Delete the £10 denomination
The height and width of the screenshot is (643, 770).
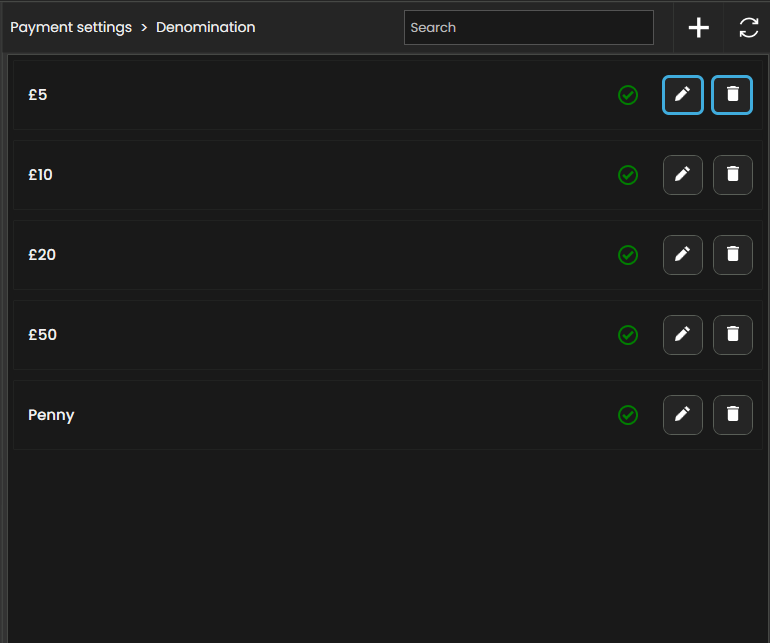[x=732, y=175]
